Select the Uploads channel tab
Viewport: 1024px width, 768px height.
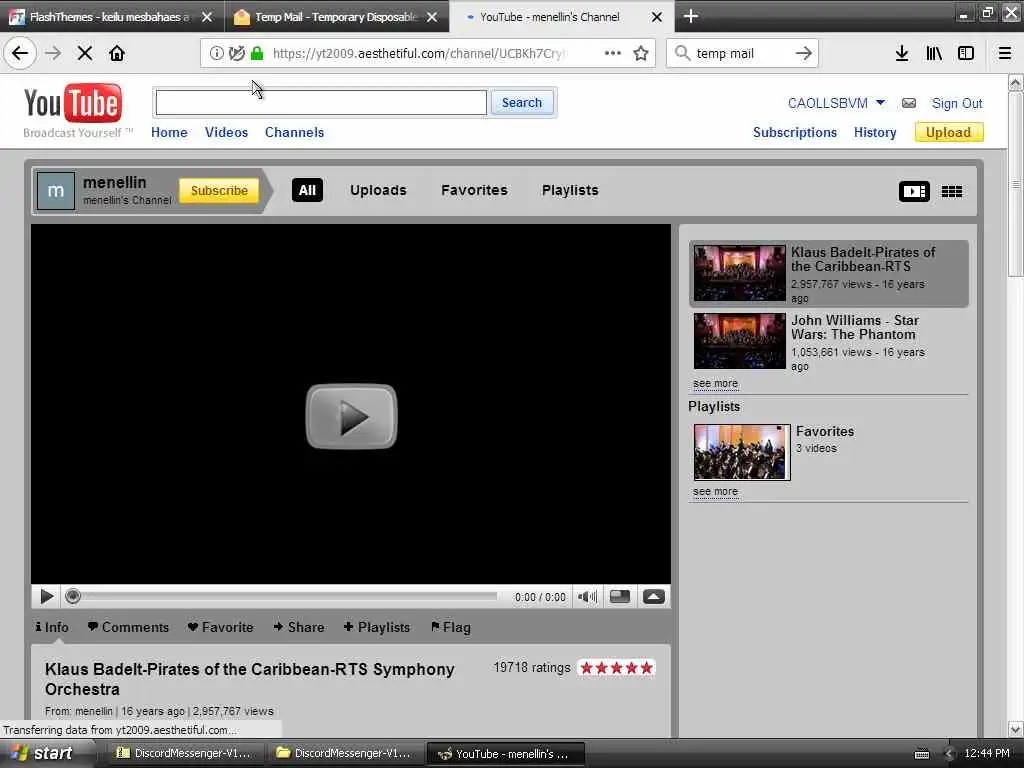(x=378, y=190)
